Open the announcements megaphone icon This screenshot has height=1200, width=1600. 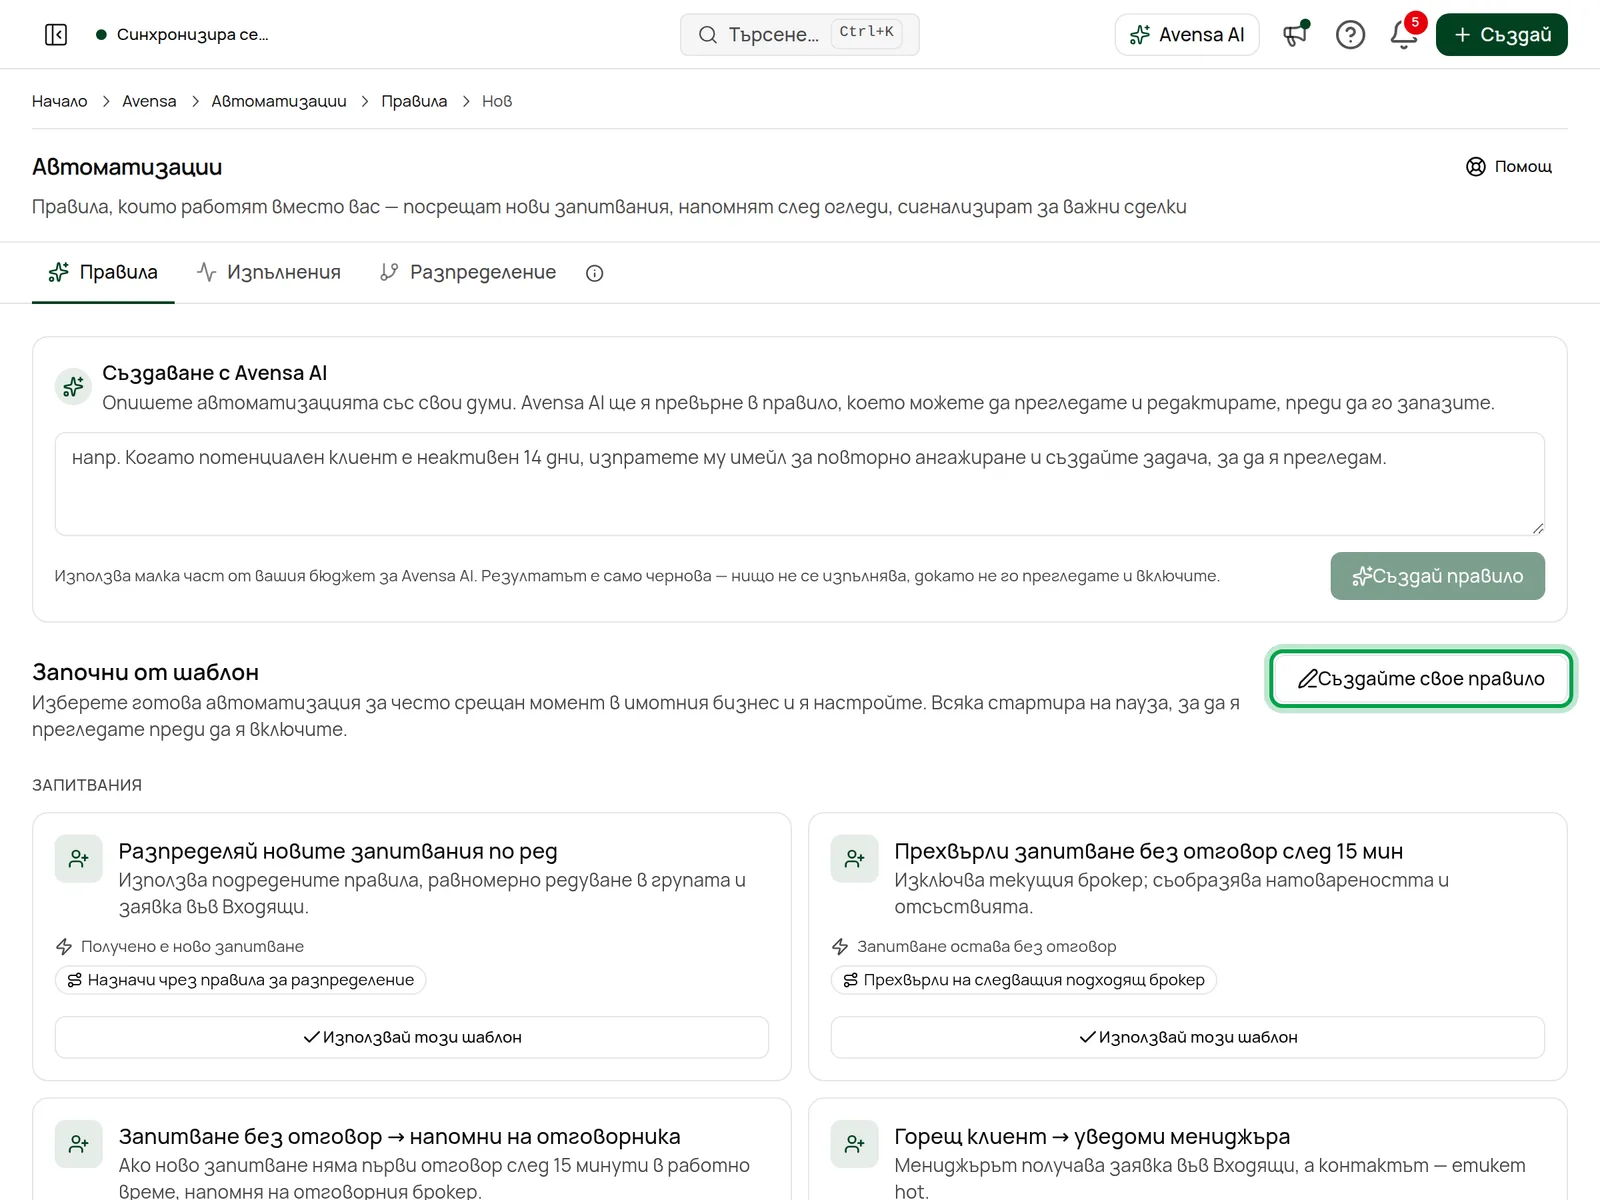[x=1296, y=35]
